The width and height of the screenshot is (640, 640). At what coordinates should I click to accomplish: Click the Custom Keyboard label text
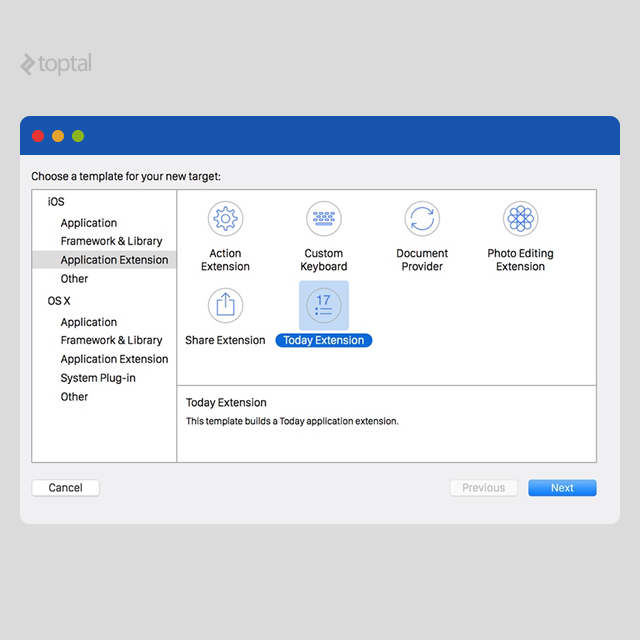coord(324,260)
